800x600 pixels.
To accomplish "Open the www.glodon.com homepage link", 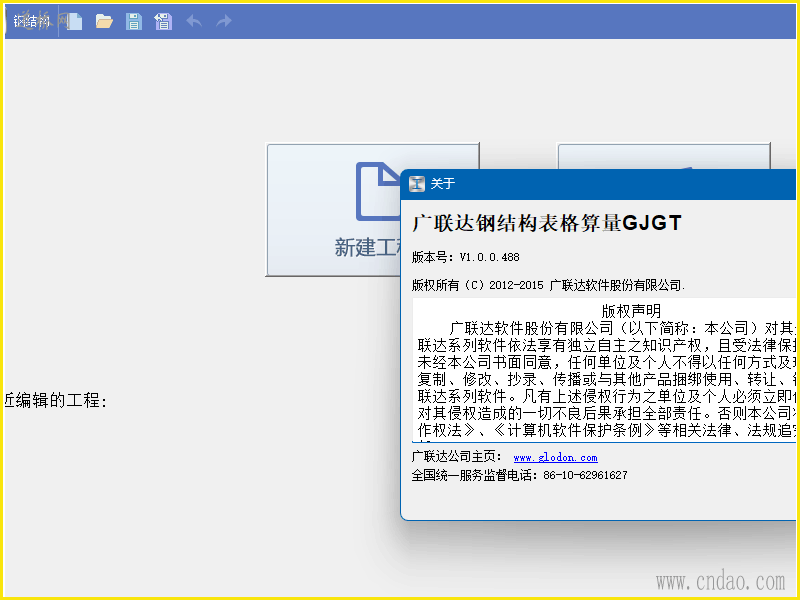I will pyautogui.click(x=555, y=458).
